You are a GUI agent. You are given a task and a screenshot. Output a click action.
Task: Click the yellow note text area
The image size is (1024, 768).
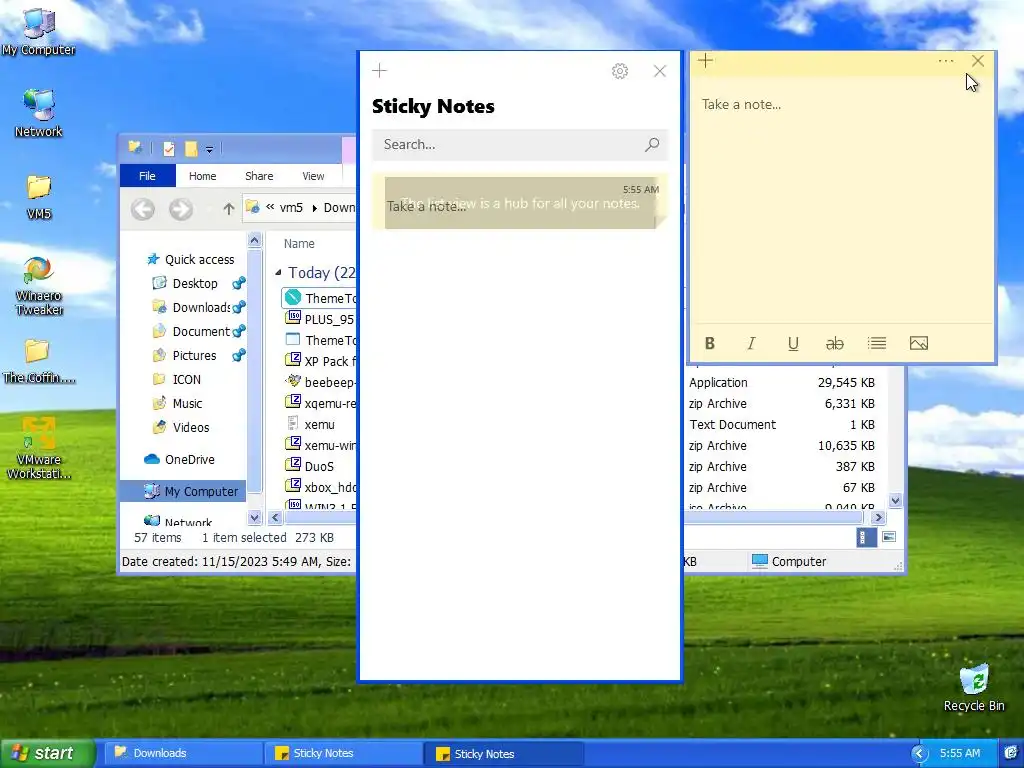pos(842,199)
